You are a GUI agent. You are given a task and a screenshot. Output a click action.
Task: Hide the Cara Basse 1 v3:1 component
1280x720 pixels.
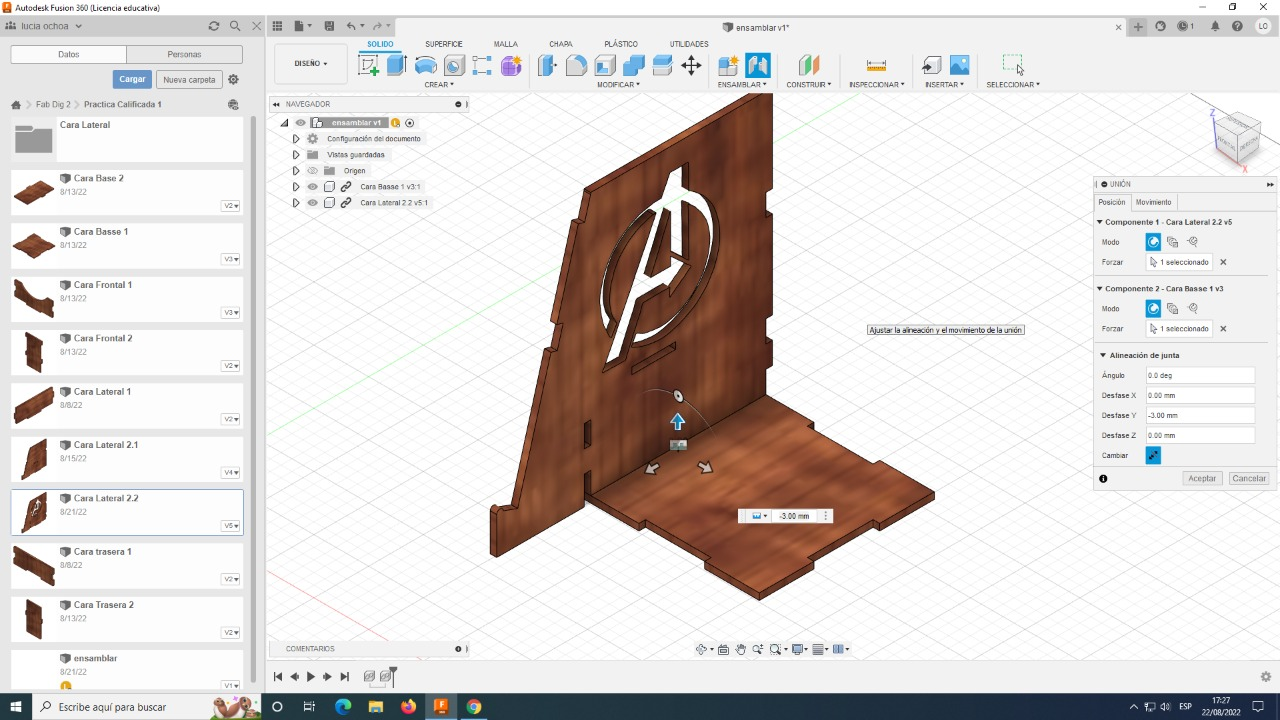pyautogui.click(x=312, y=187)
